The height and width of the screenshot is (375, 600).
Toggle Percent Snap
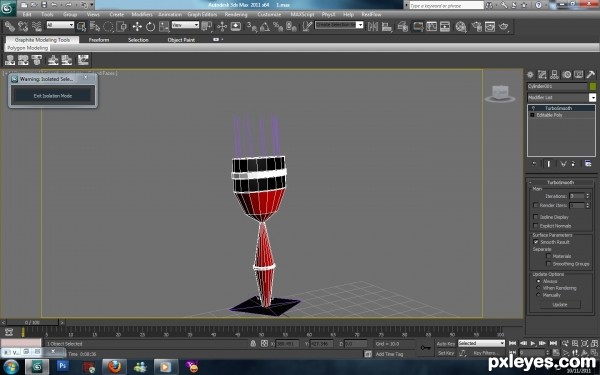point(278,26)
